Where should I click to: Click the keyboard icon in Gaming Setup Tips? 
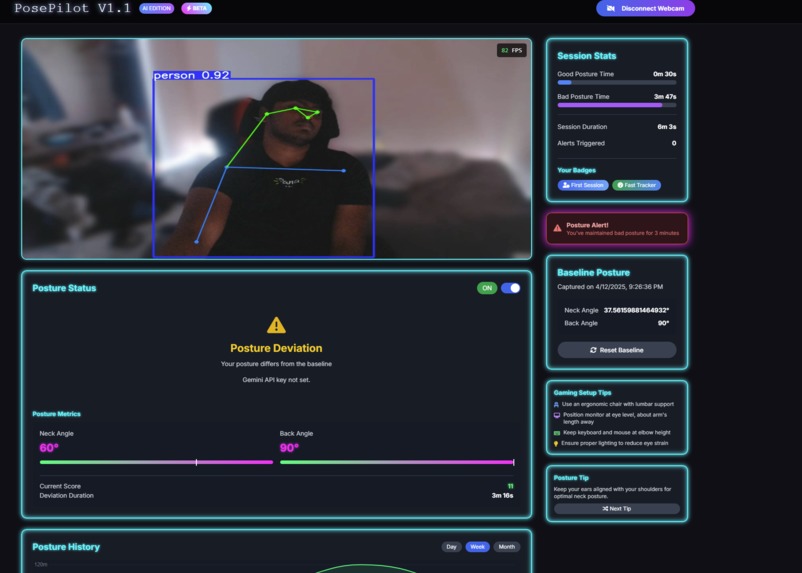click(557, 433)
